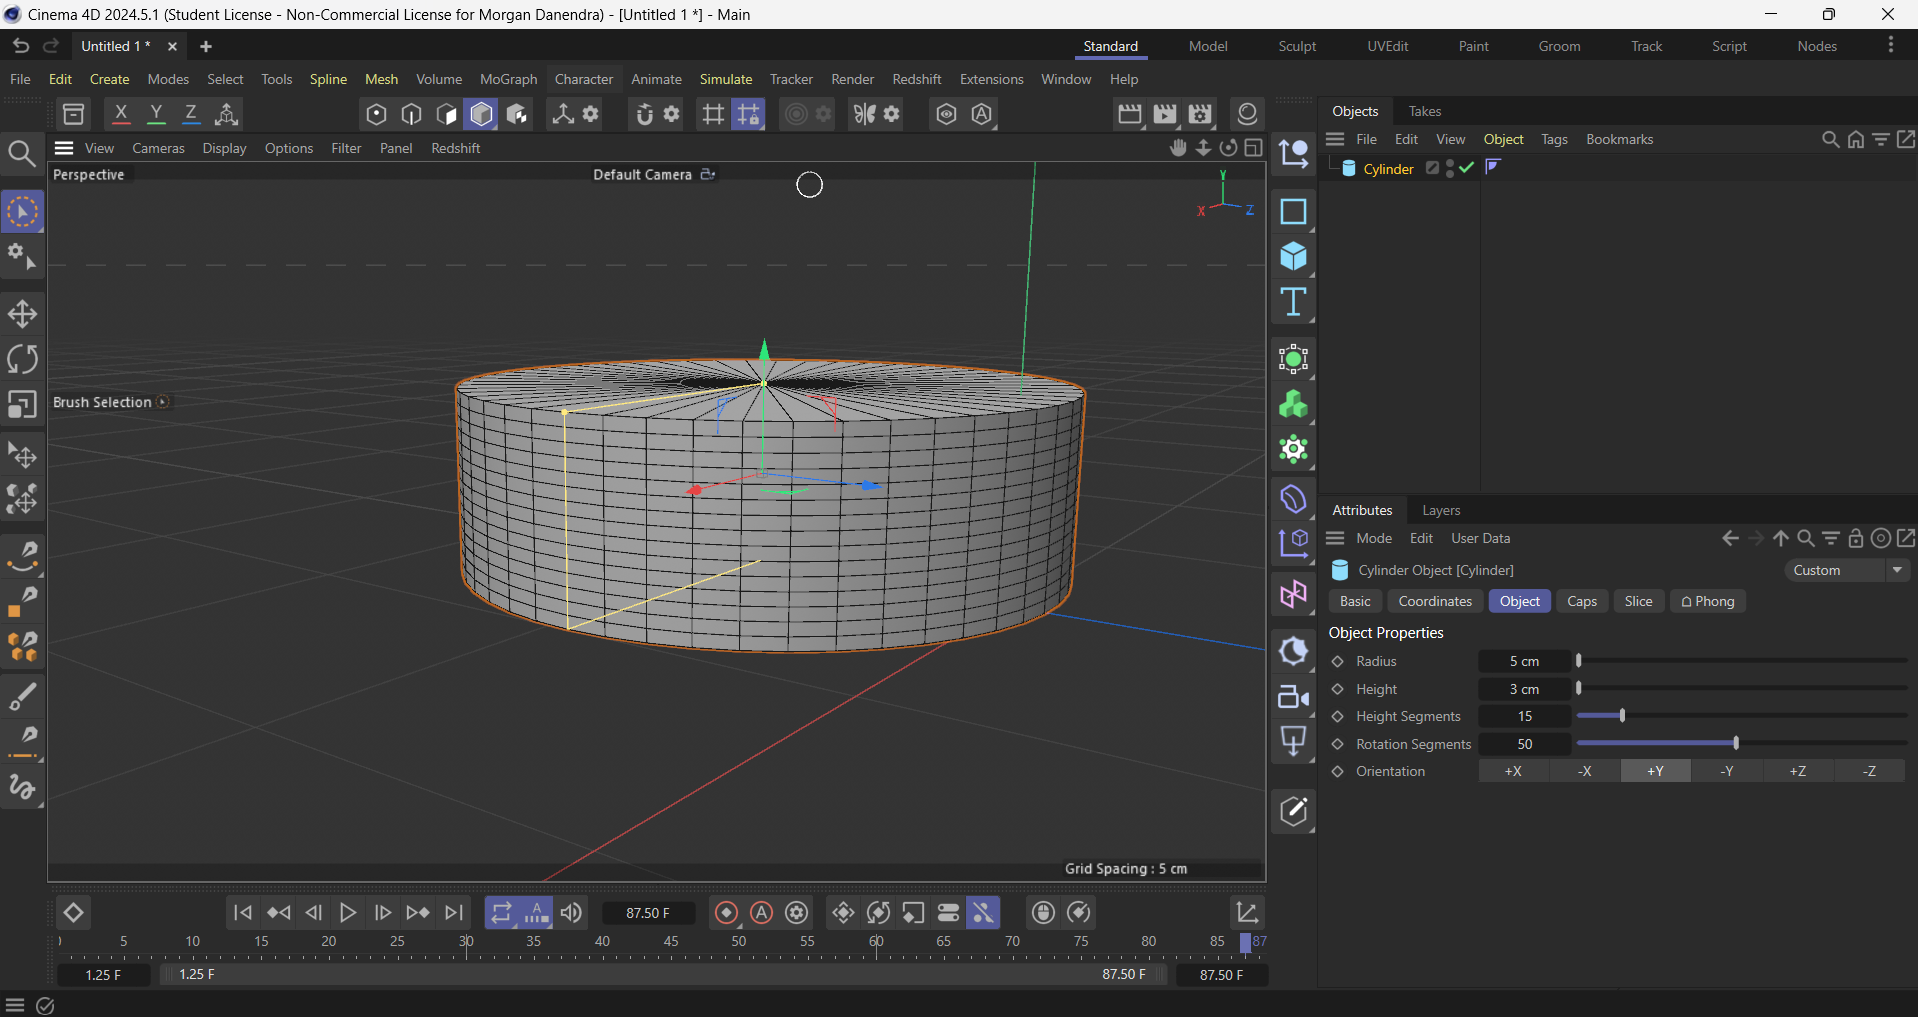Click the Cube primitive icon
1918x1017 pixels.
(1293, 257)
